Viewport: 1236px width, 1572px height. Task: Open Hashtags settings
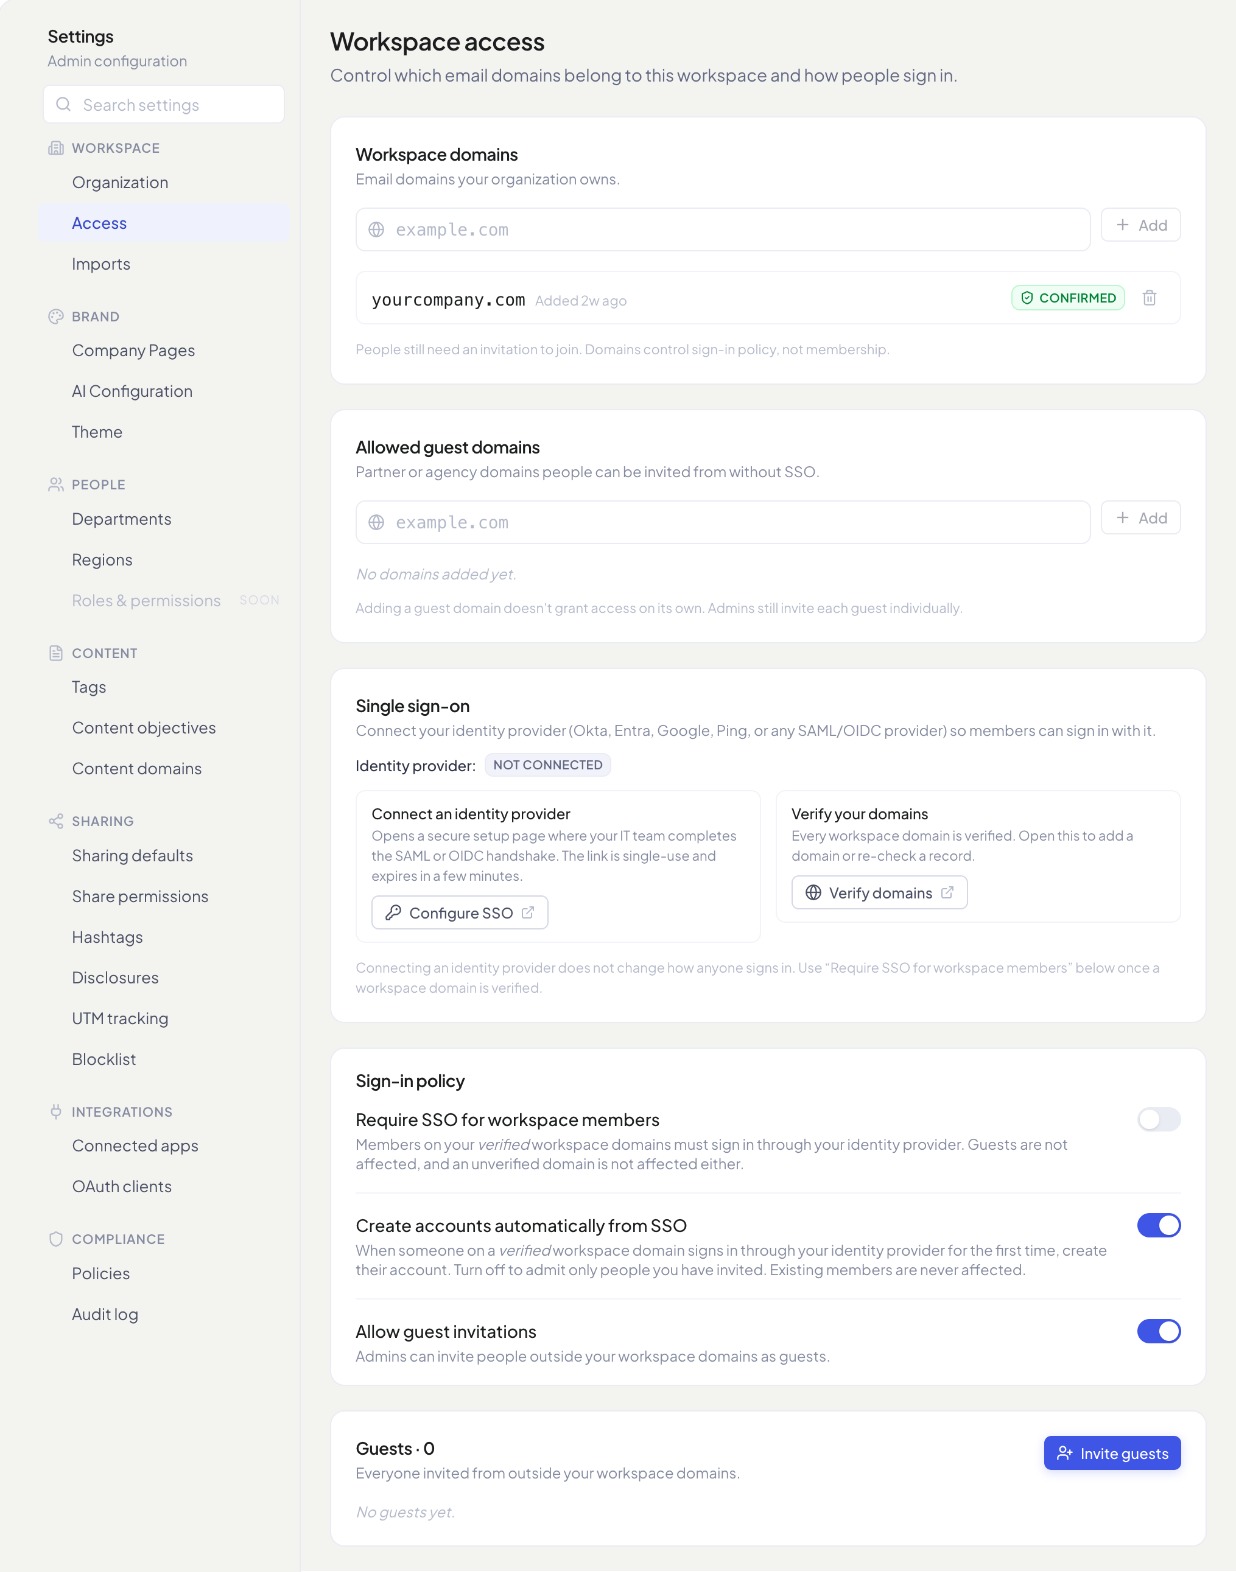click(164, 937)
